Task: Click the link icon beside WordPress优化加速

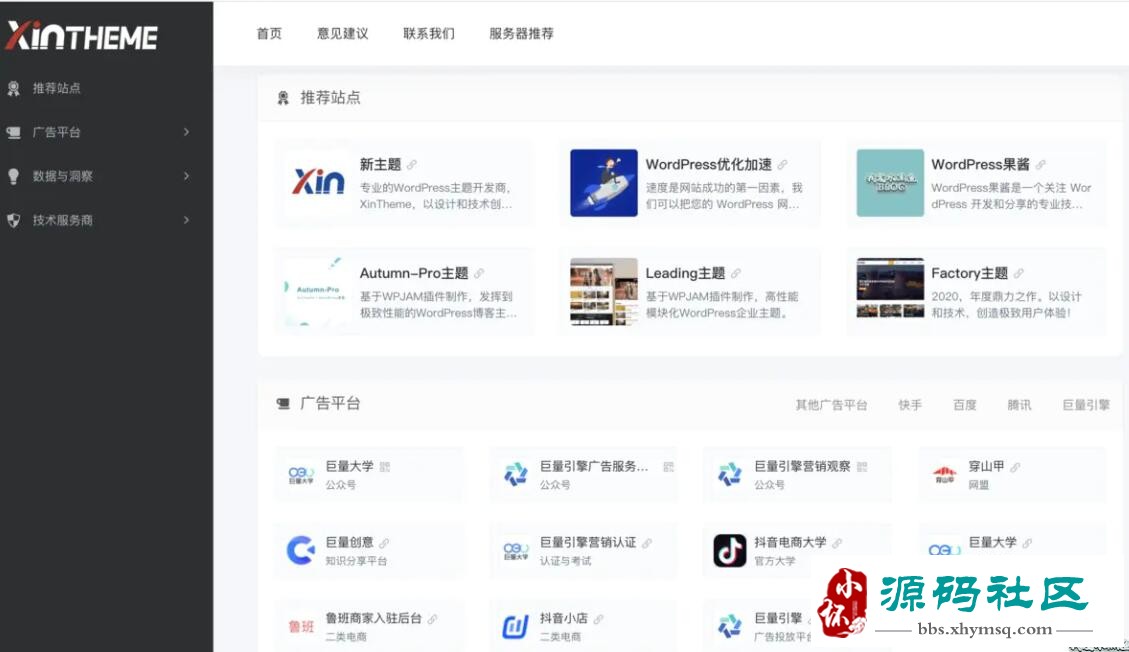Action: click(782, 165)
